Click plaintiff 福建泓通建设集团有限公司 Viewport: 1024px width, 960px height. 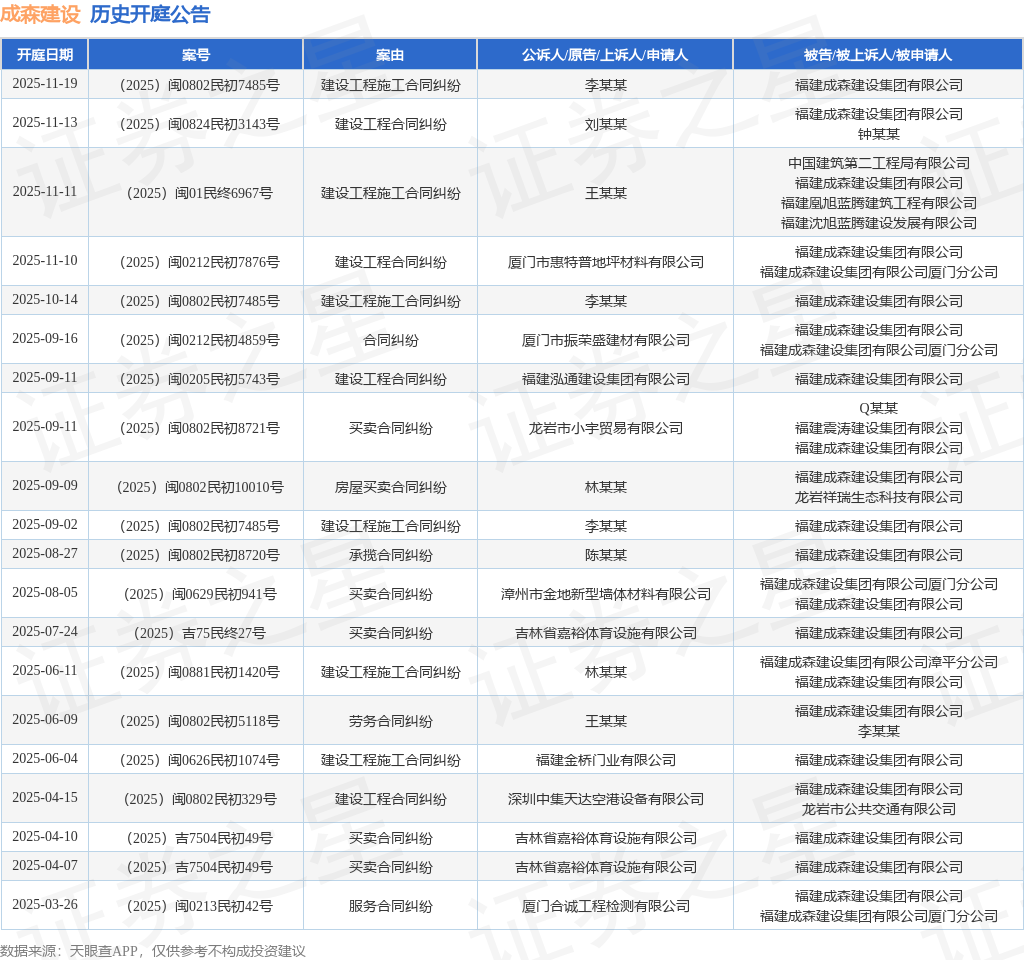[605, 379]
